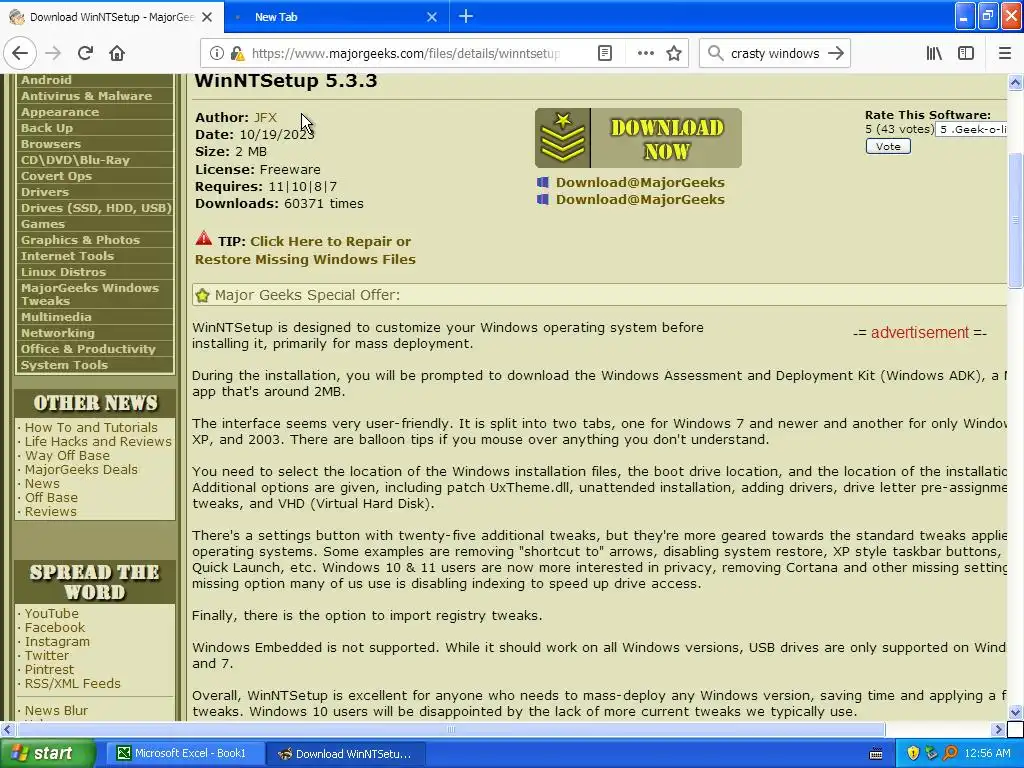Show site information icon in address bar
The width and height of the screenshot is (1024, 768).
coord(216,54)
